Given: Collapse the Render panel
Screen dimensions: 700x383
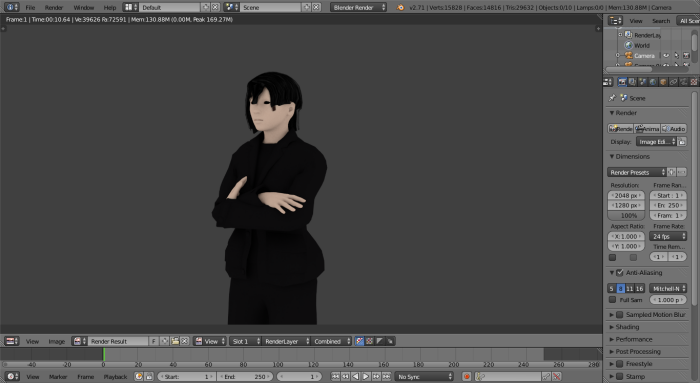Looking at the screenshot, I should click(x=612, y=113).
